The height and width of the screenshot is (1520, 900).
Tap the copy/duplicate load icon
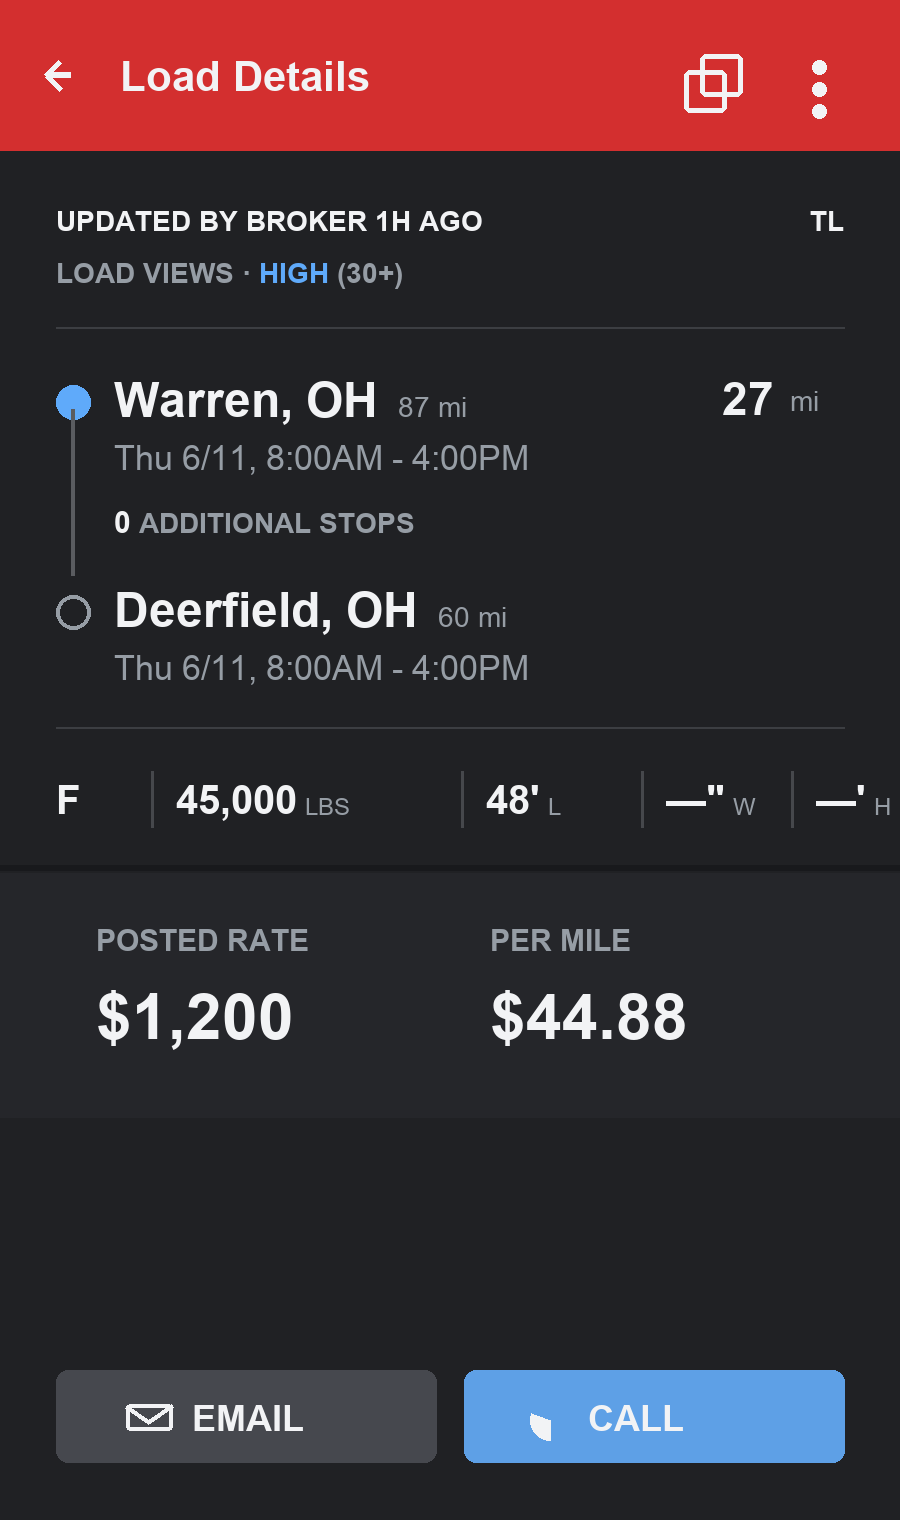tap(713, 83)
